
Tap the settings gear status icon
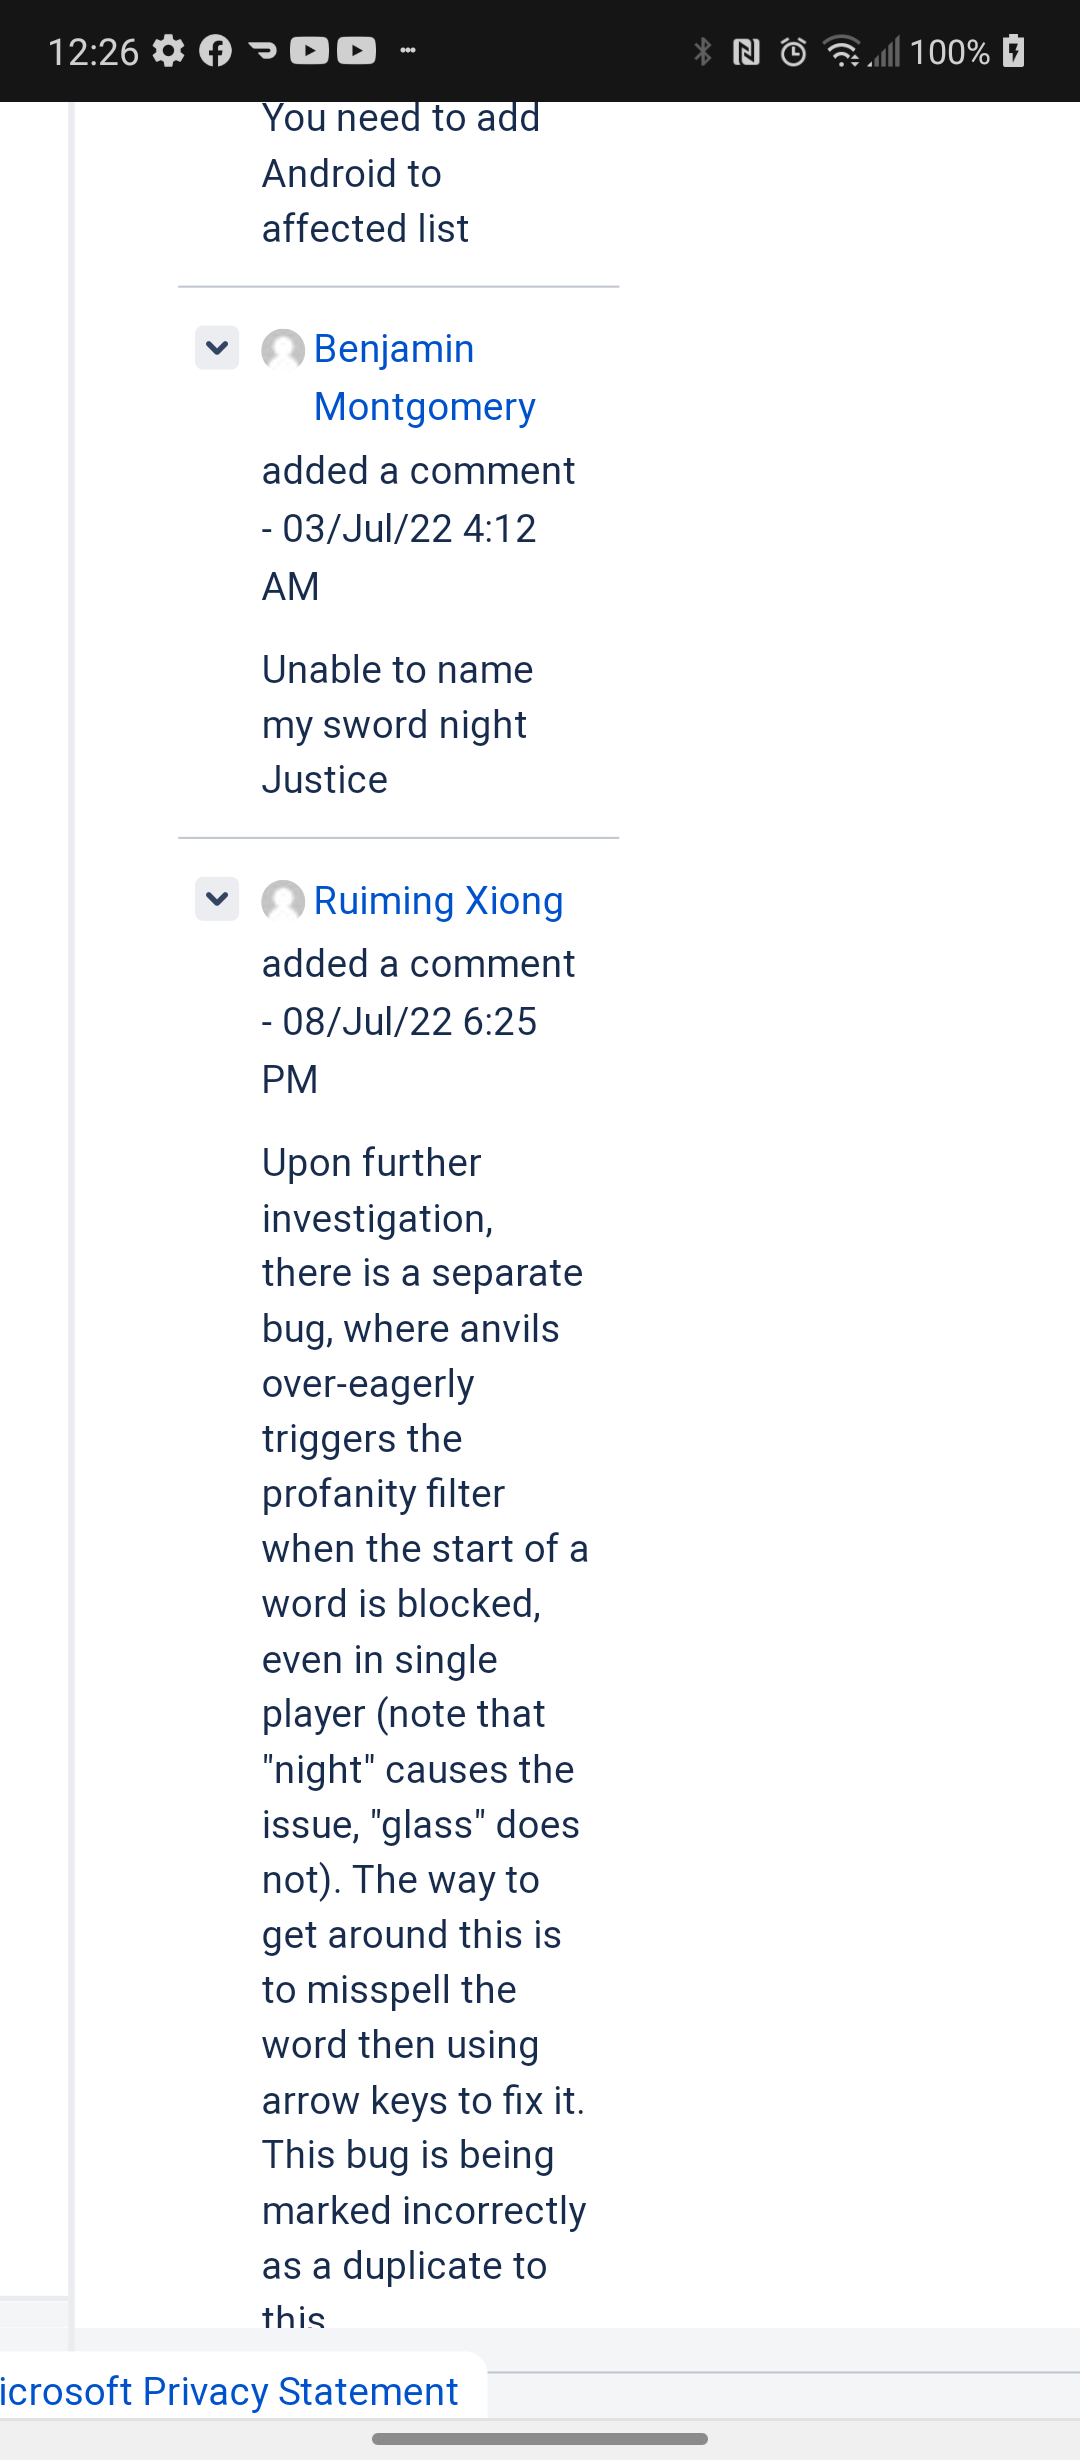coord(169,51)
